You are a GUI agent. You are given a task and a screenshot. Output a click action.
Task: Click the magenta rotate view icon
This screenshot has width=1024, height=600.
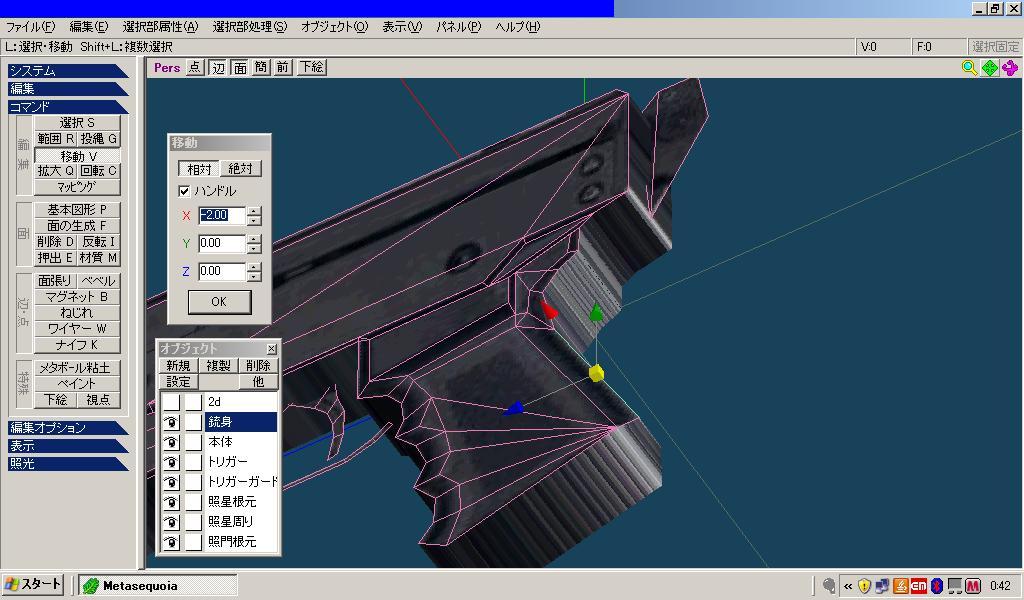tap(1010, 68)
